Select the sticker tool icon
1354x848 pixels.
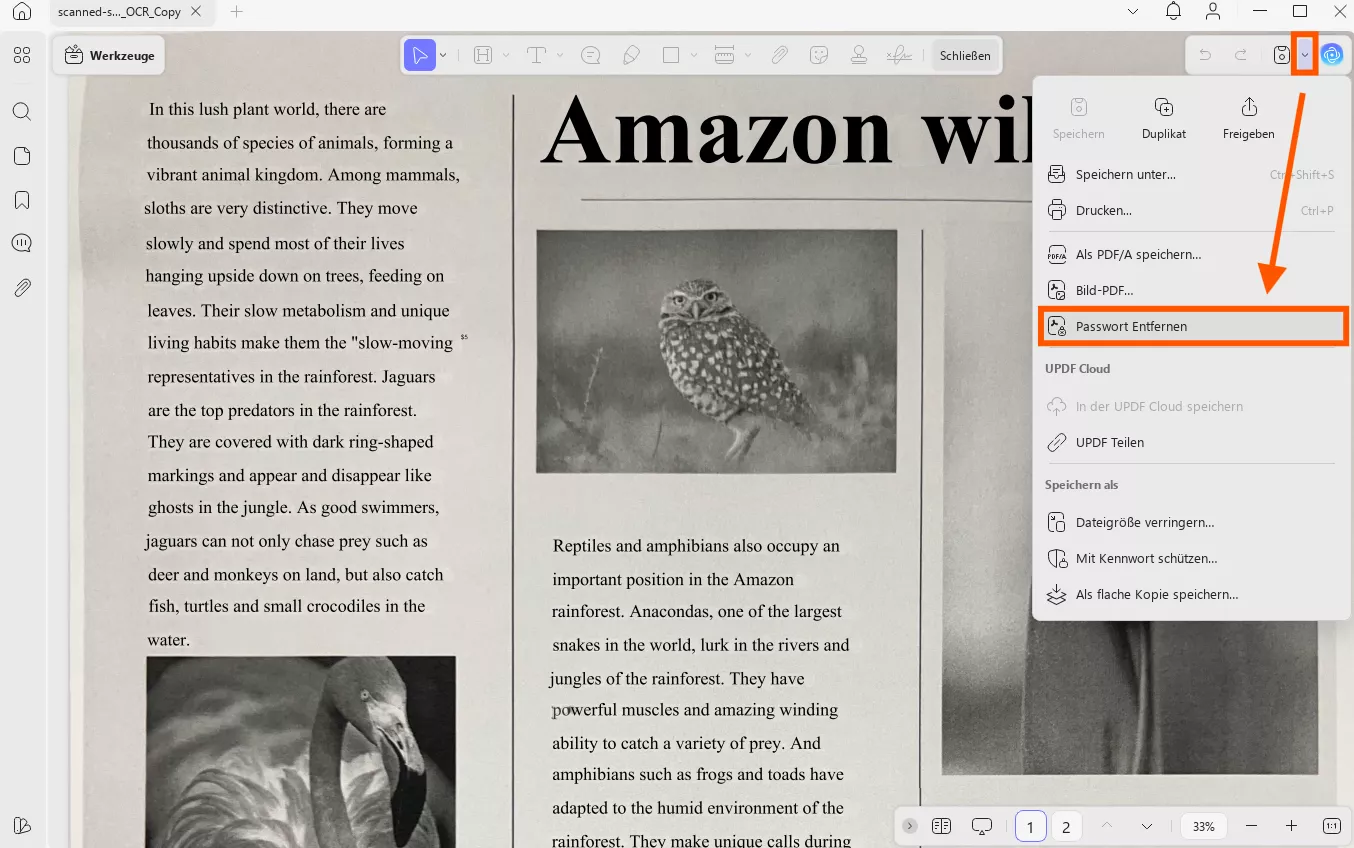819,56
